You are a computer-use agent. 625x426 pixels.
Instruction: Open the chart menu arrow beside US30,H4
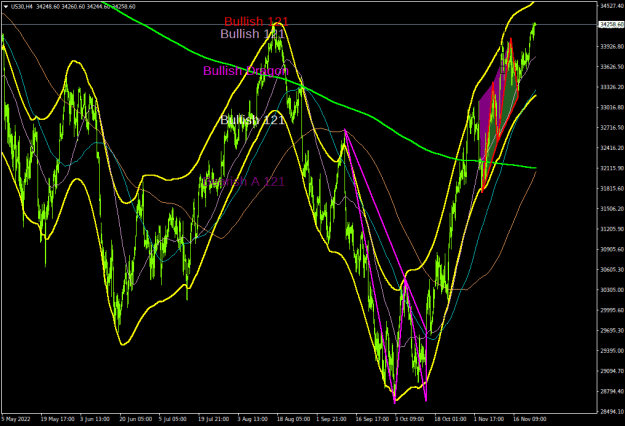6,7
